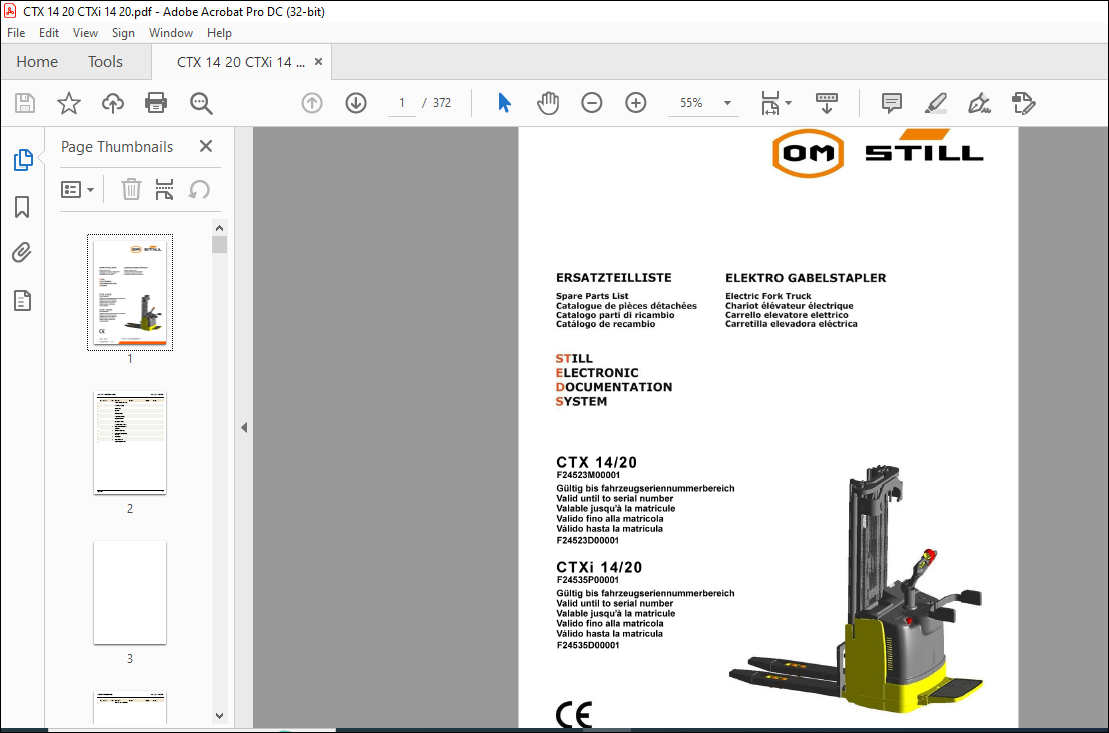Image resolution: width=1109 pixels, height=733 pixels.
Task: Select the CTX 14 20 CTXi document tab
Action: point(240,62)
